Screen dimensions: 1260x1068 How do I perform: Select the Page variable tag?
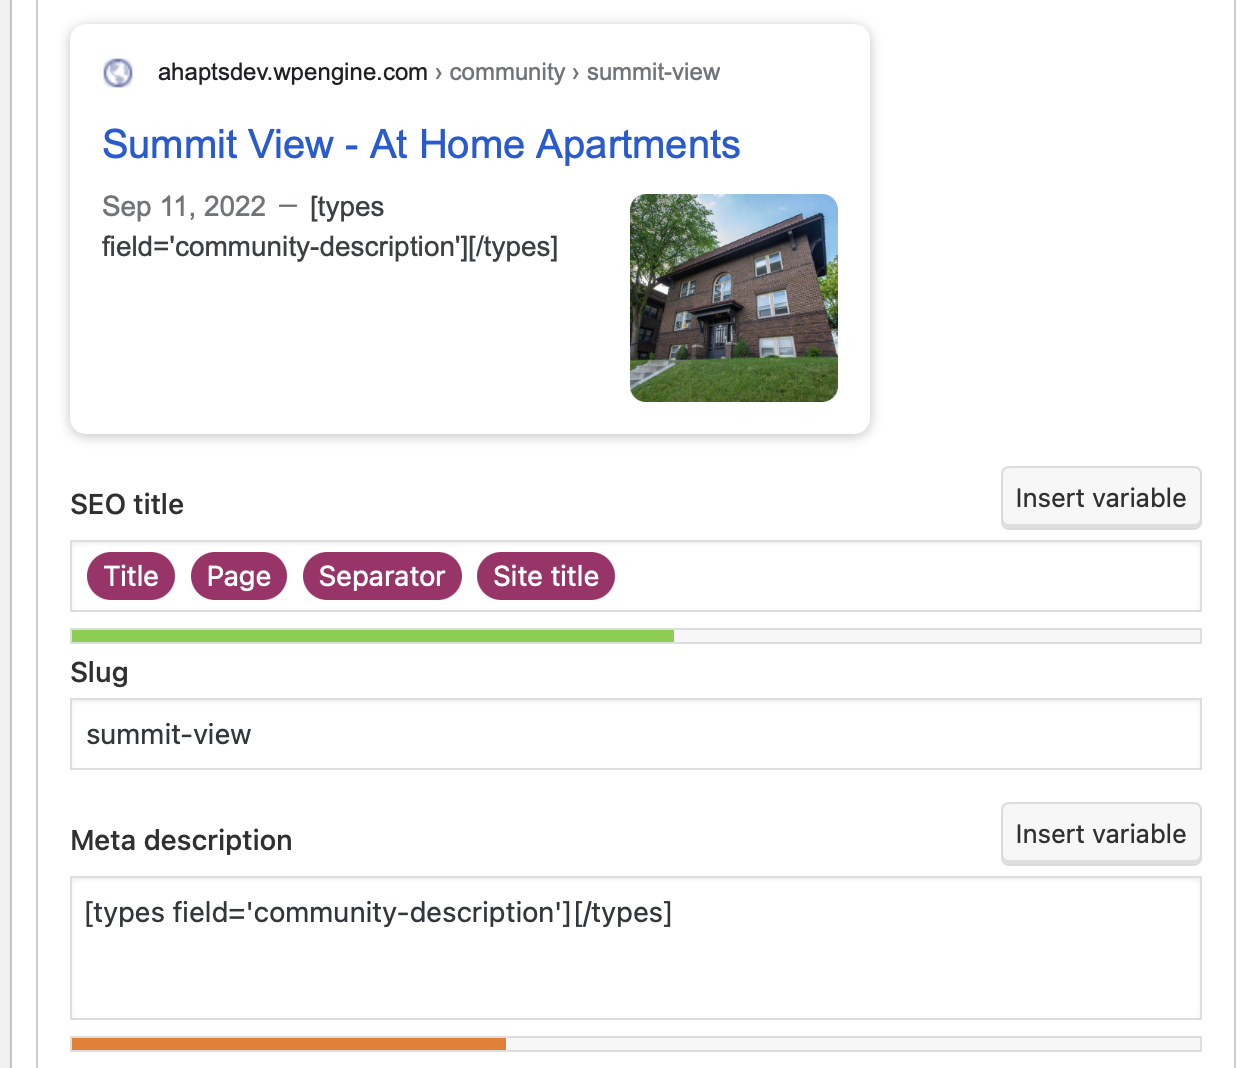point(239,577)
